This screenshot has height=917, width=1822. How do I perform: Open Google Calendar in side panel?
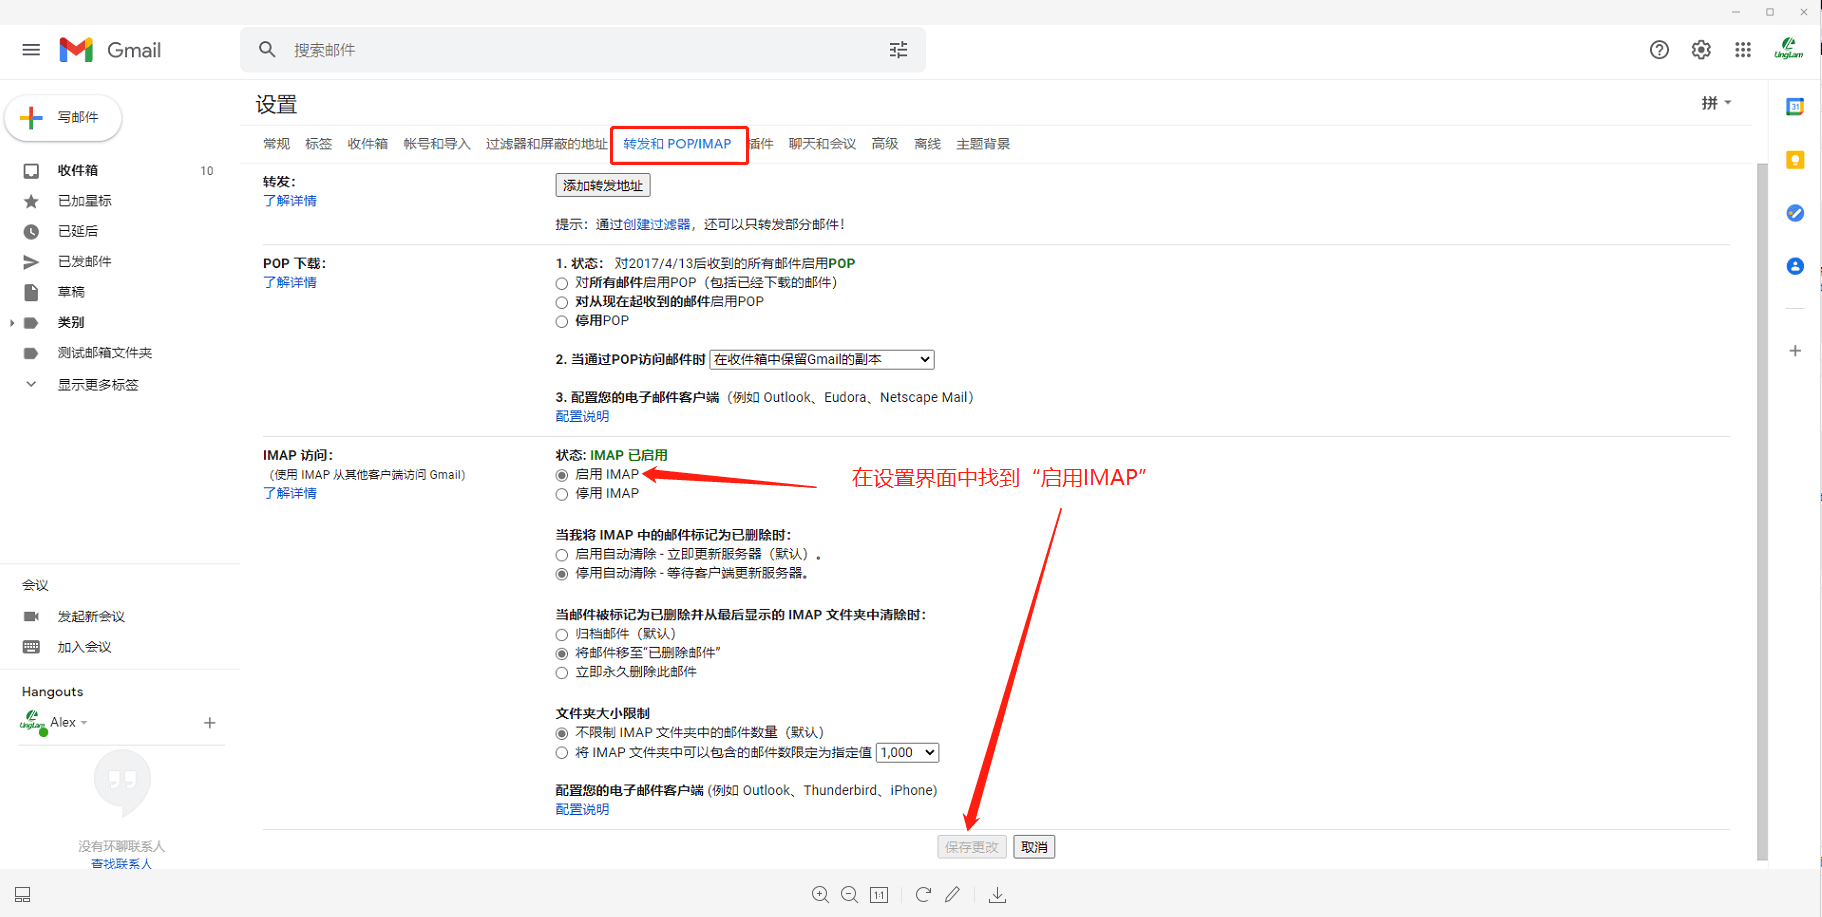(x=1795, y=107)
